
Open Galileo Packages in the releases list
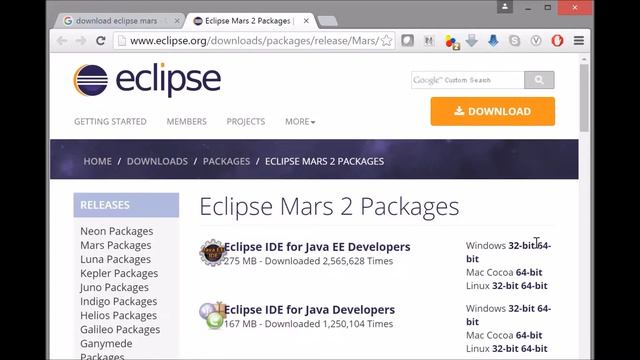[120, 329]
